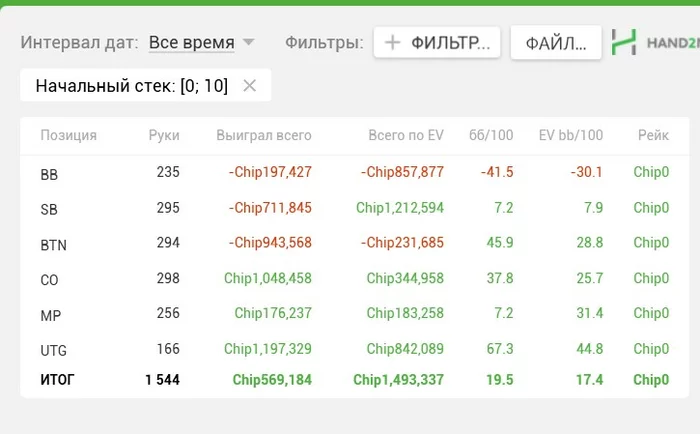This screenshot has width=700, height=434.
Task: Sort by the Позиция column header
Action: click(x=68, y=135)
